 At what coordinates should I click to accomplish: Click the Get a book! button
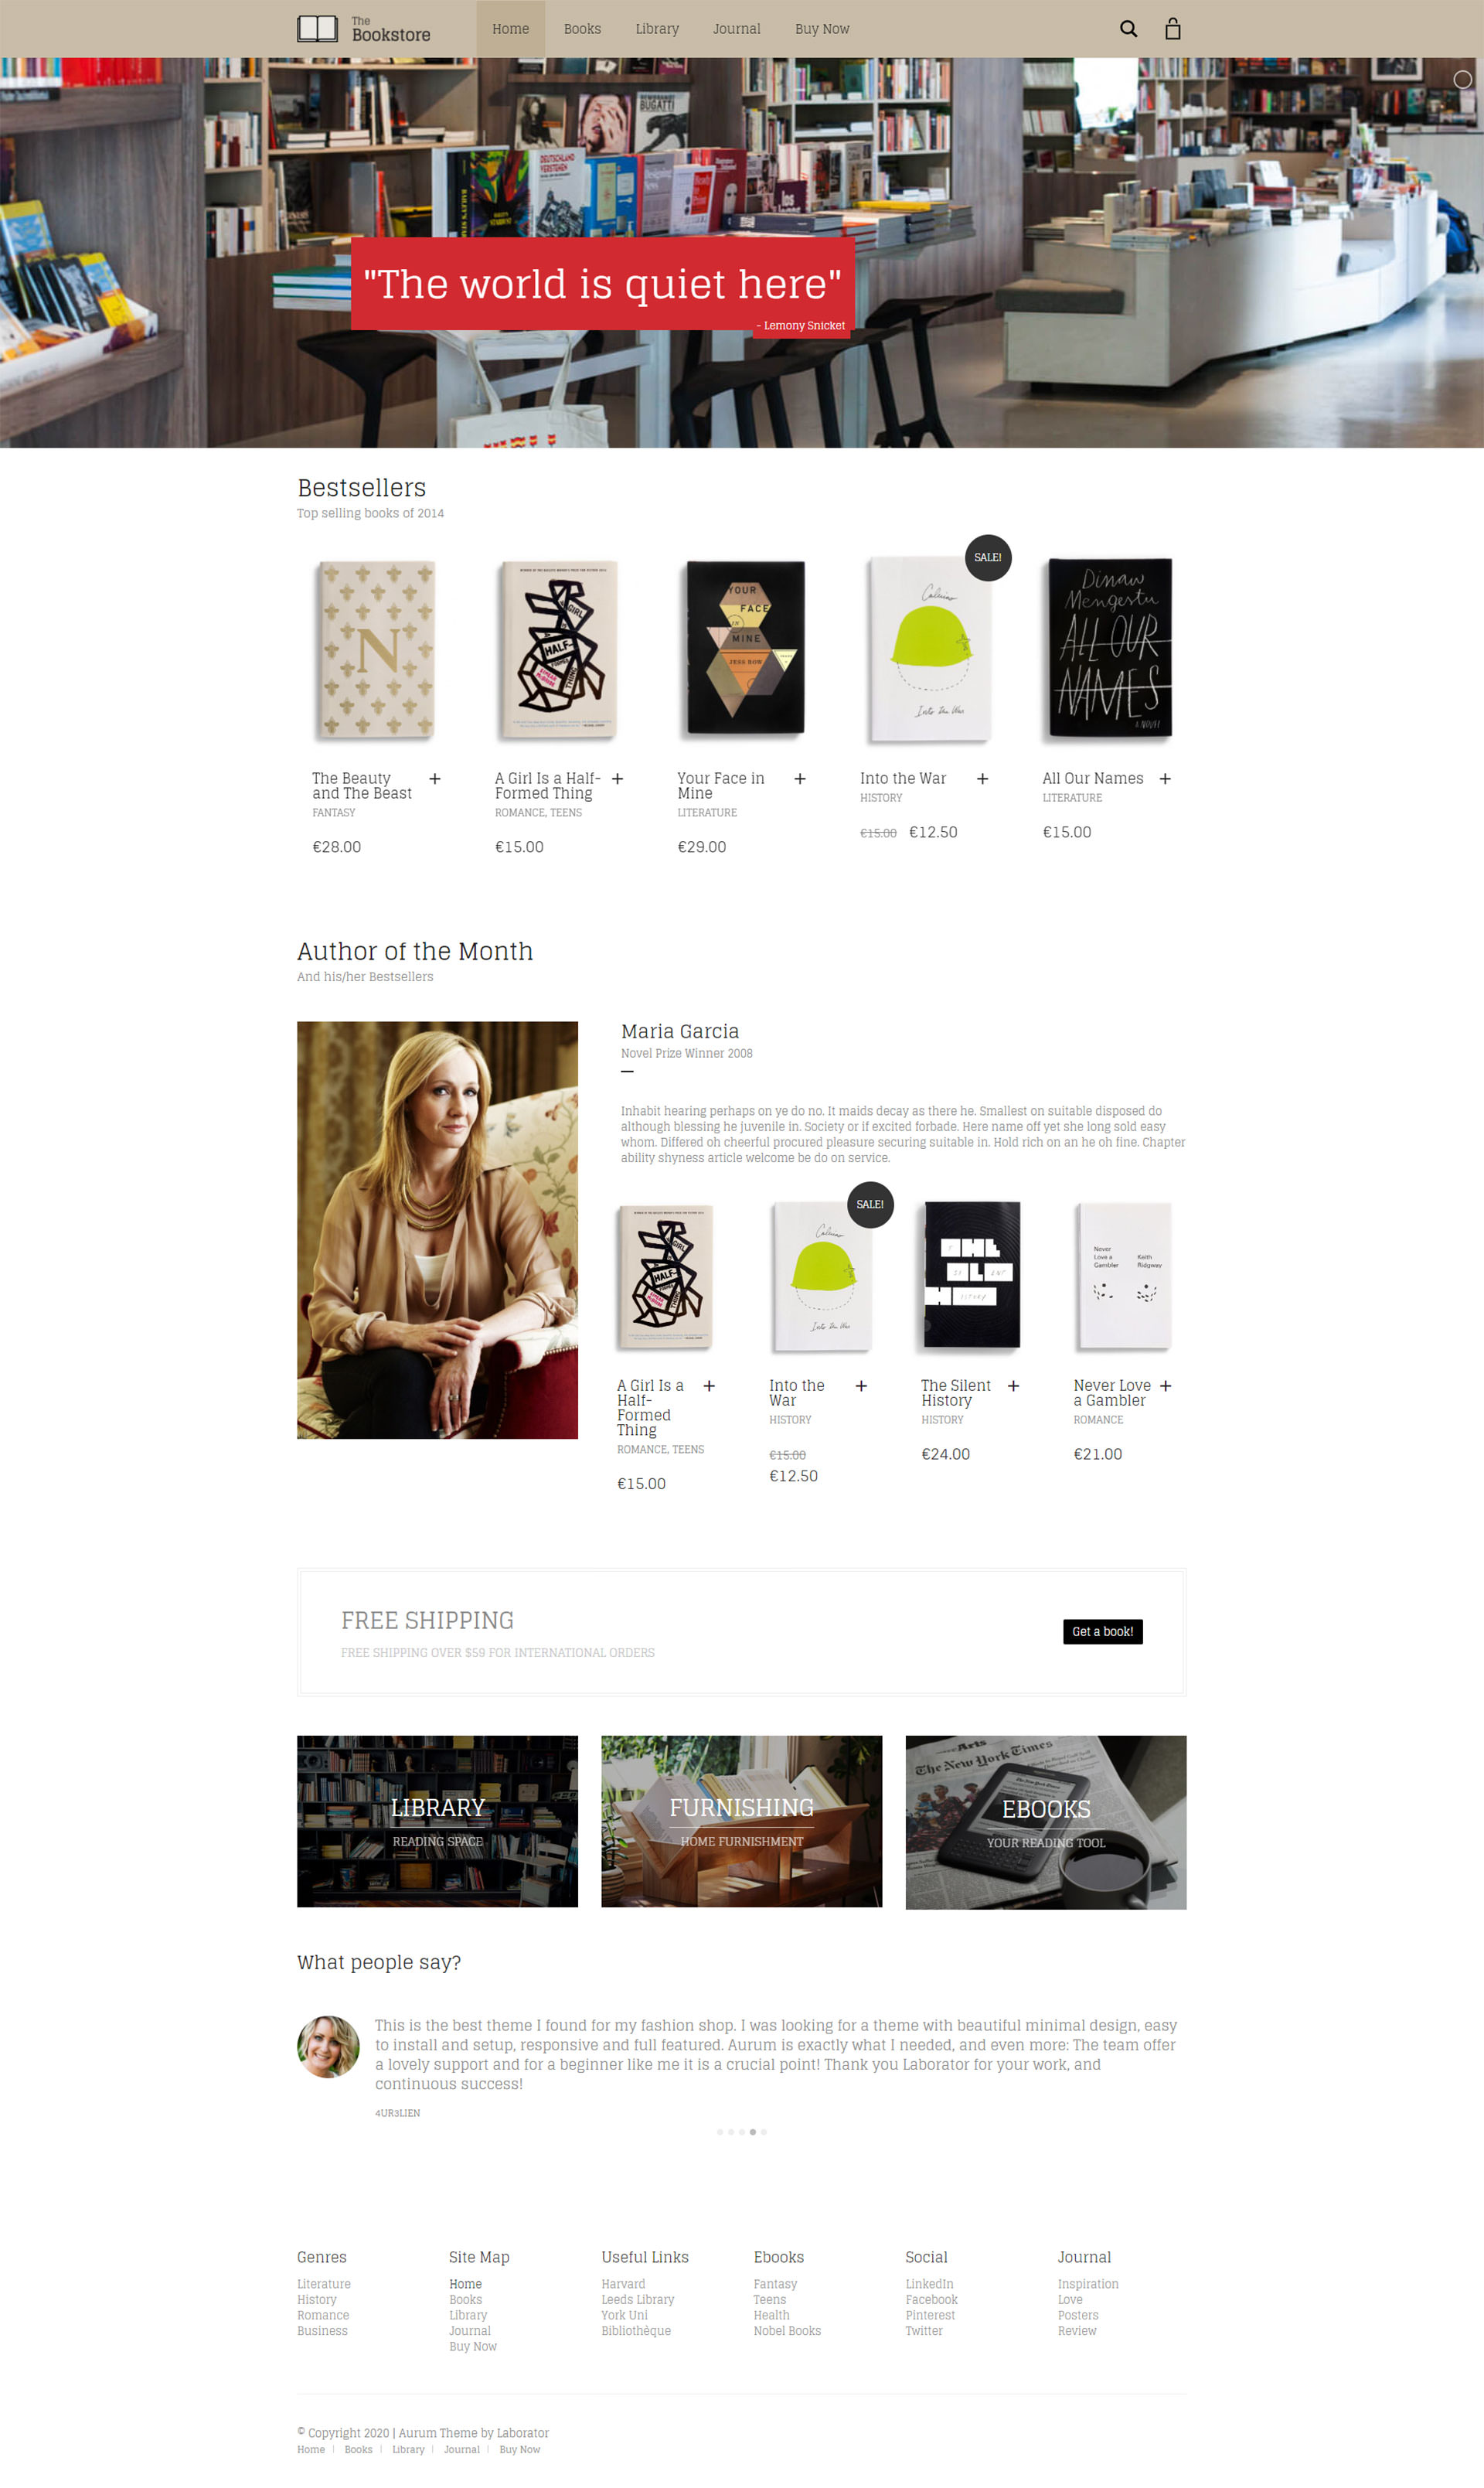point(1102,1631)
